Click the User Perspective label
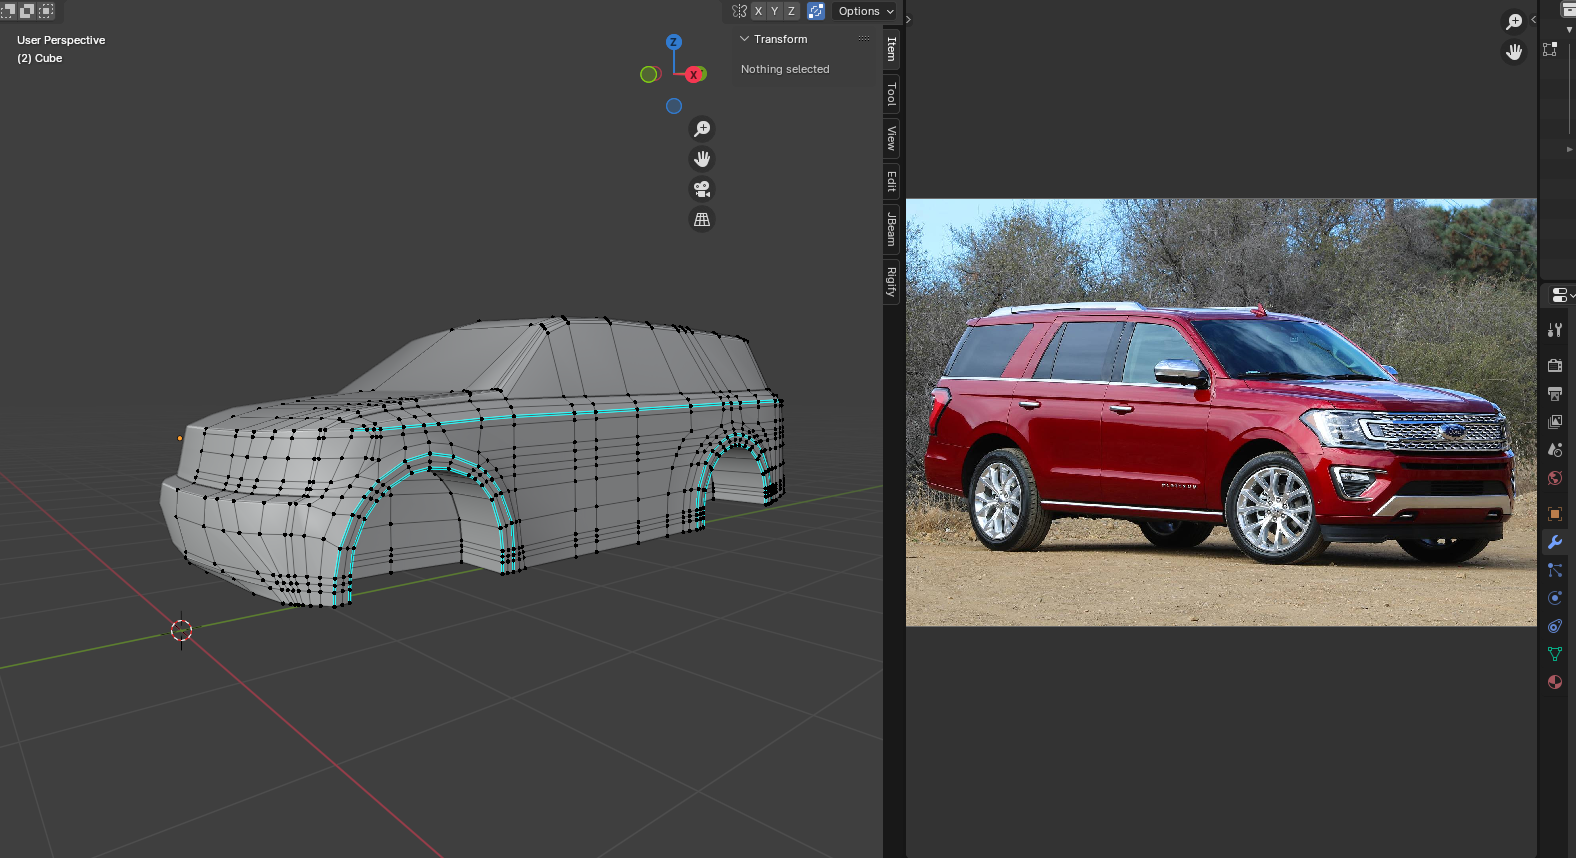Screen dimensions: 1576x858 [61, 40]
